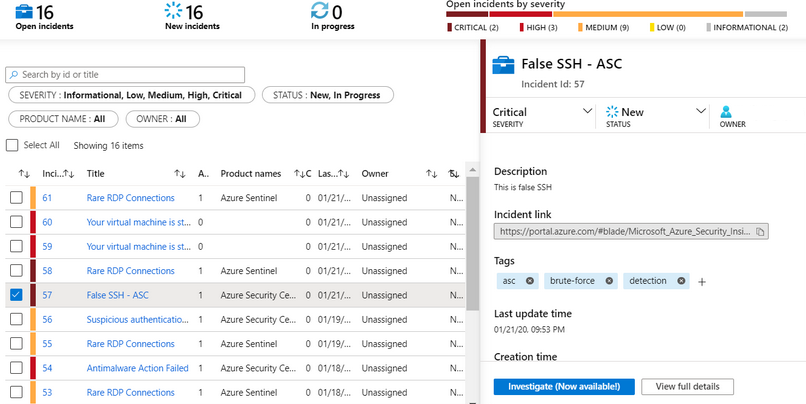Open incident ID 59 link
Screen dimensions: 806x404
tap(47, 246)
